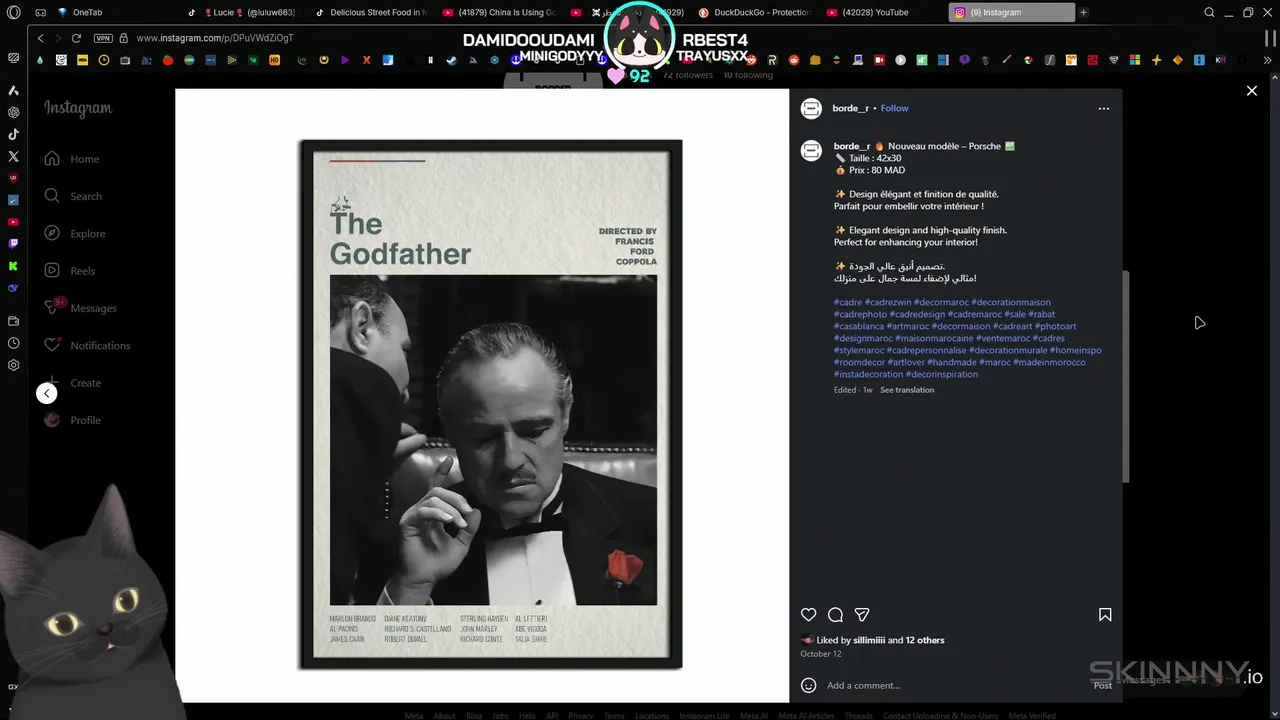Image resolution: width=1280 pixels, height=720 pixels.
Task: Click the Godfather framed poster image
Action: 490,404
